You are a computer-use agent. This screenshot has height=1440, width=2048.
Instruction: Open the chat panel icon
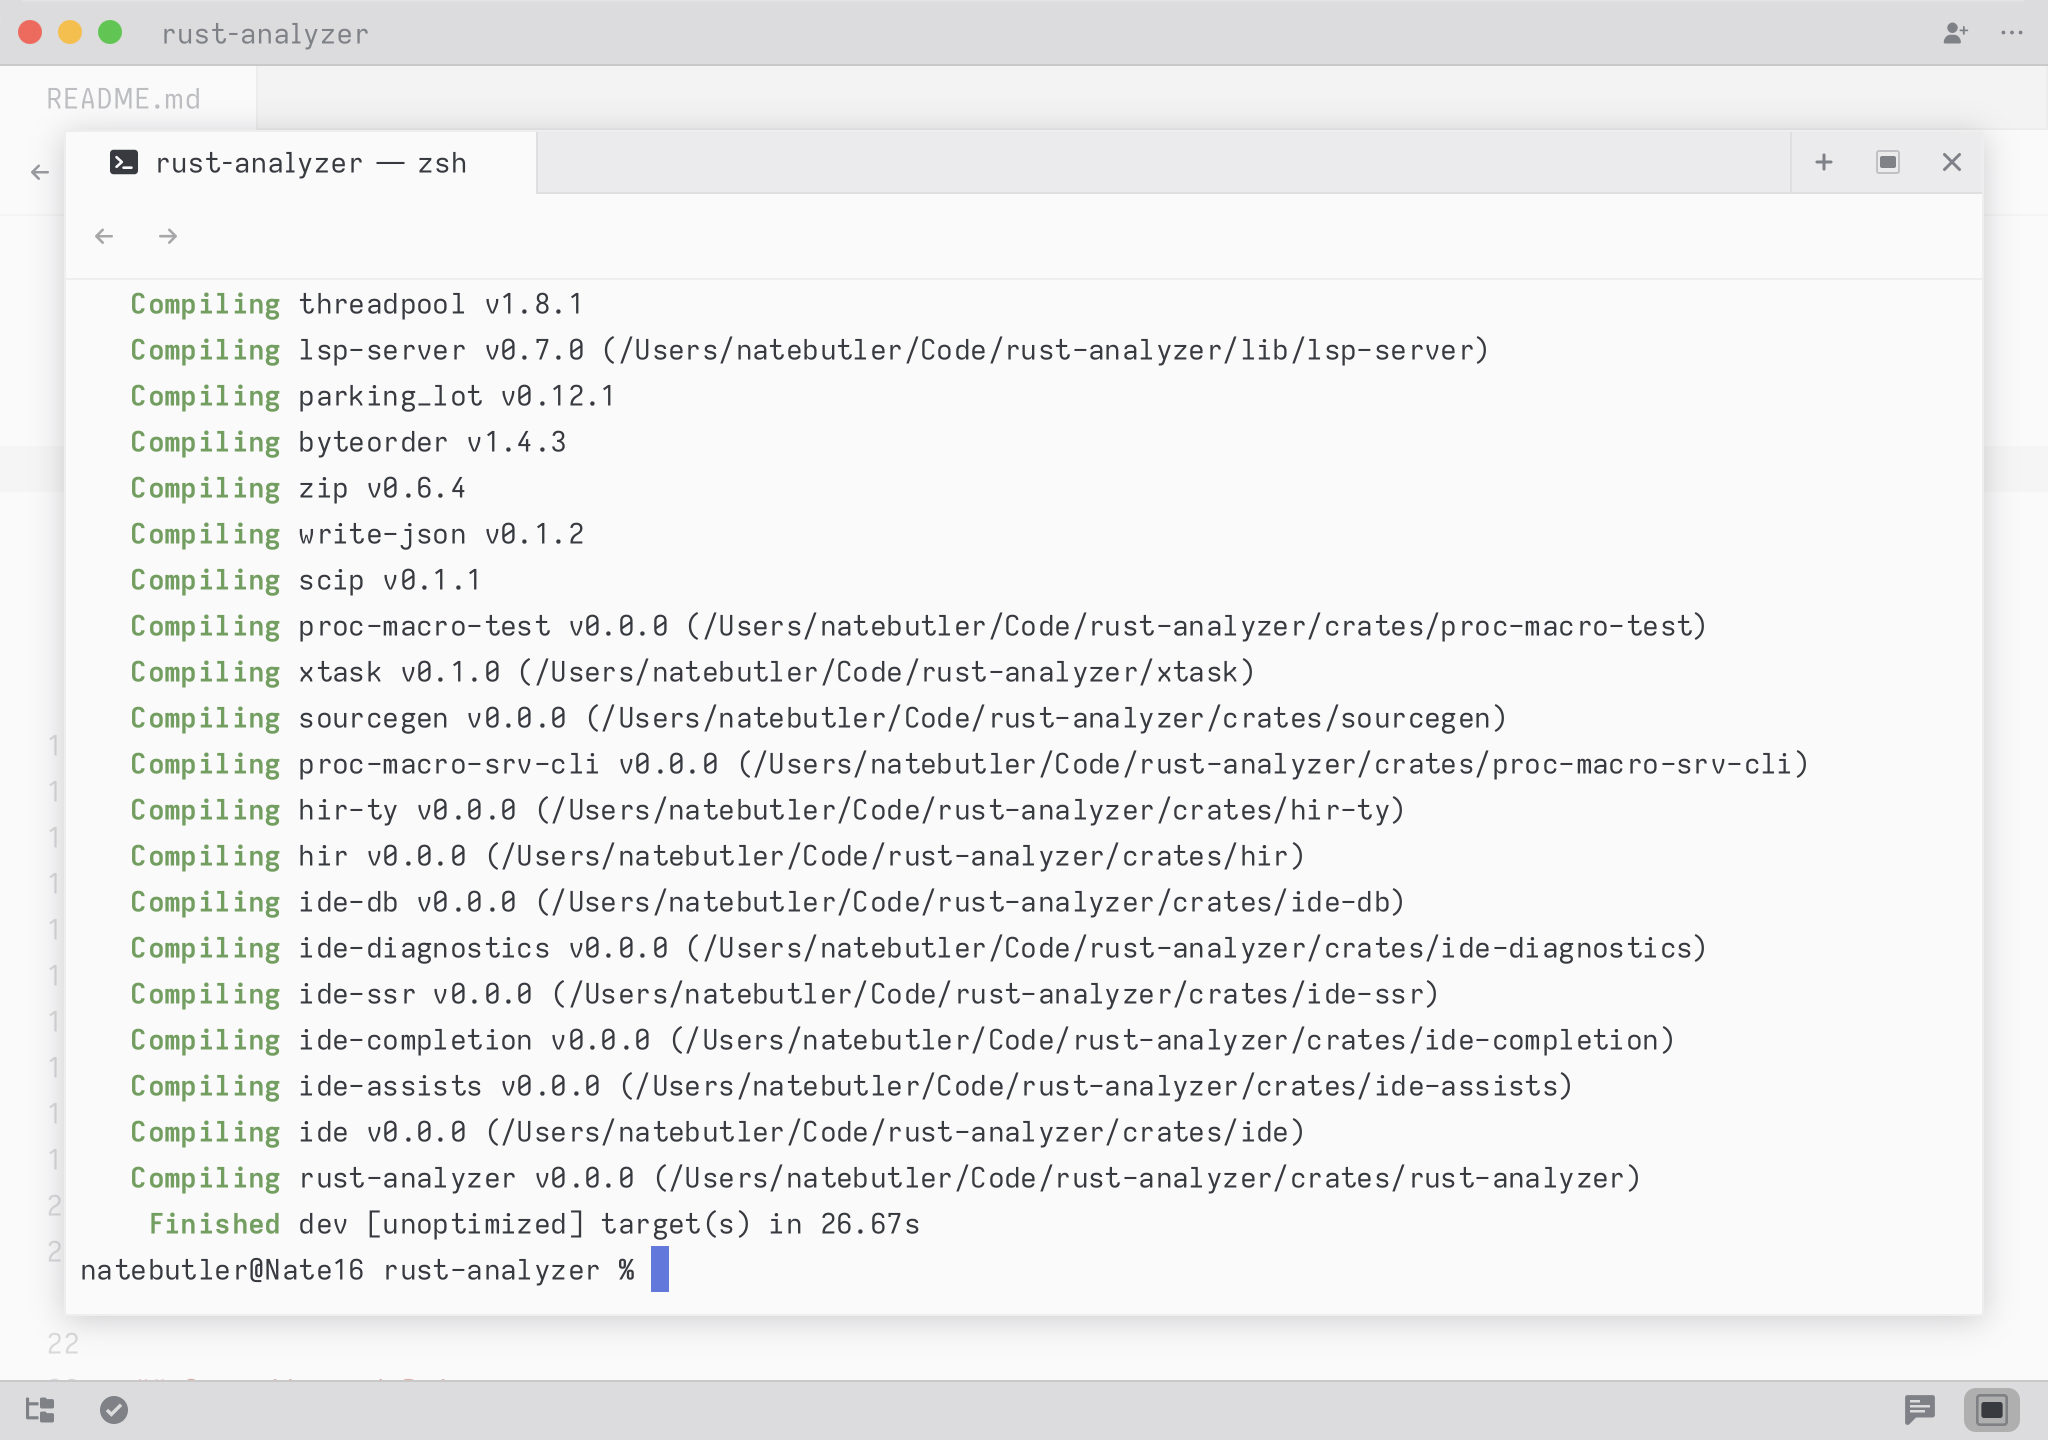click(1919, 1410)
